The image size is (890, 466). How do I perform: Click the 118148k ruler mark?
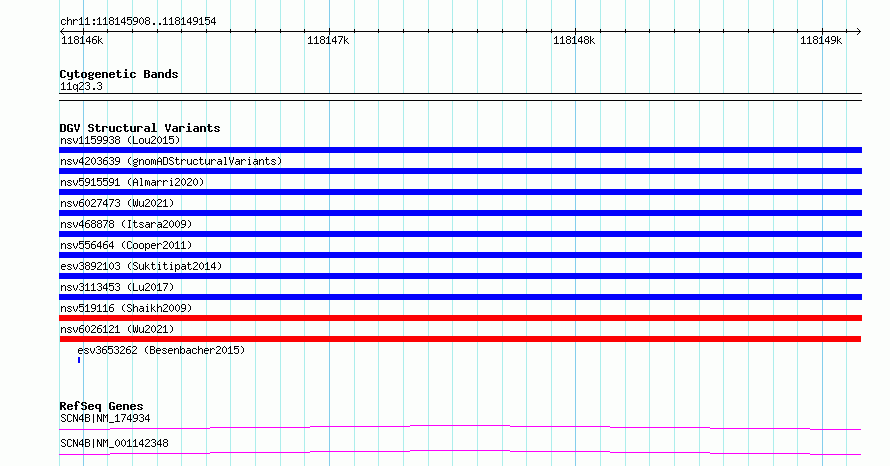[574, 40]
